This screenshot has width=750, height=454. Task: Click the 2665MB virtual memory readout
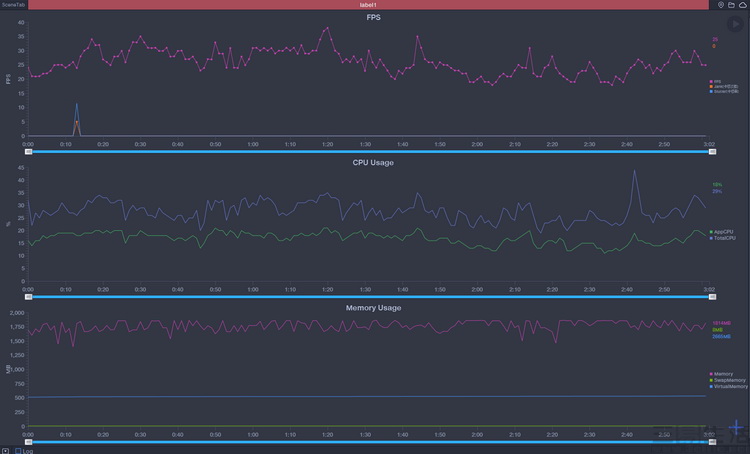721,337
